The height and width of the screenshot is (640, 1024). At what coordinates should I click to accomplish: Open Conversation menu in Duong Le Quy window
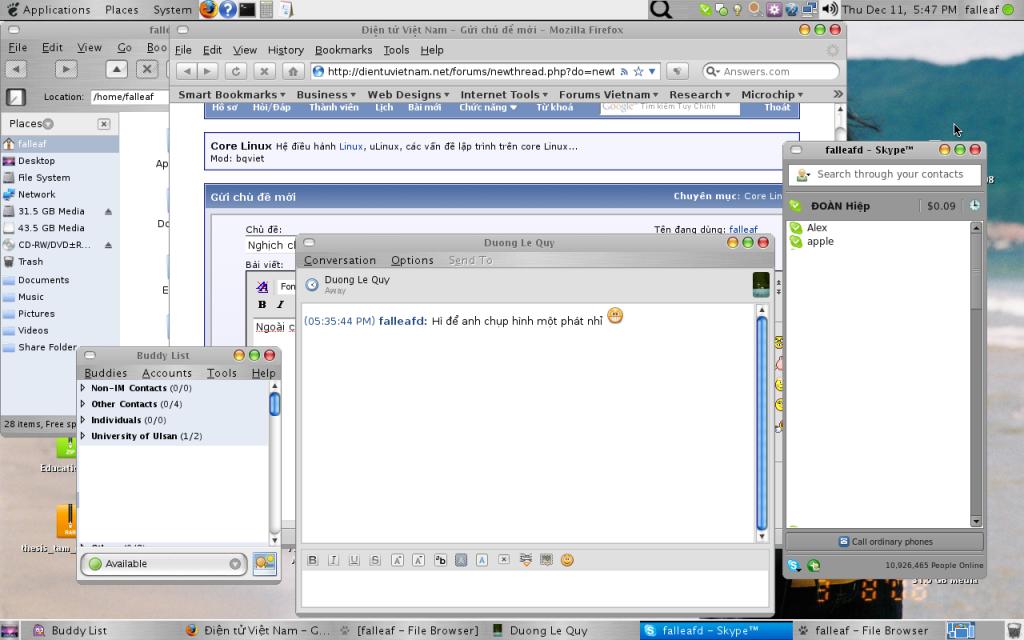pos(340,260)
